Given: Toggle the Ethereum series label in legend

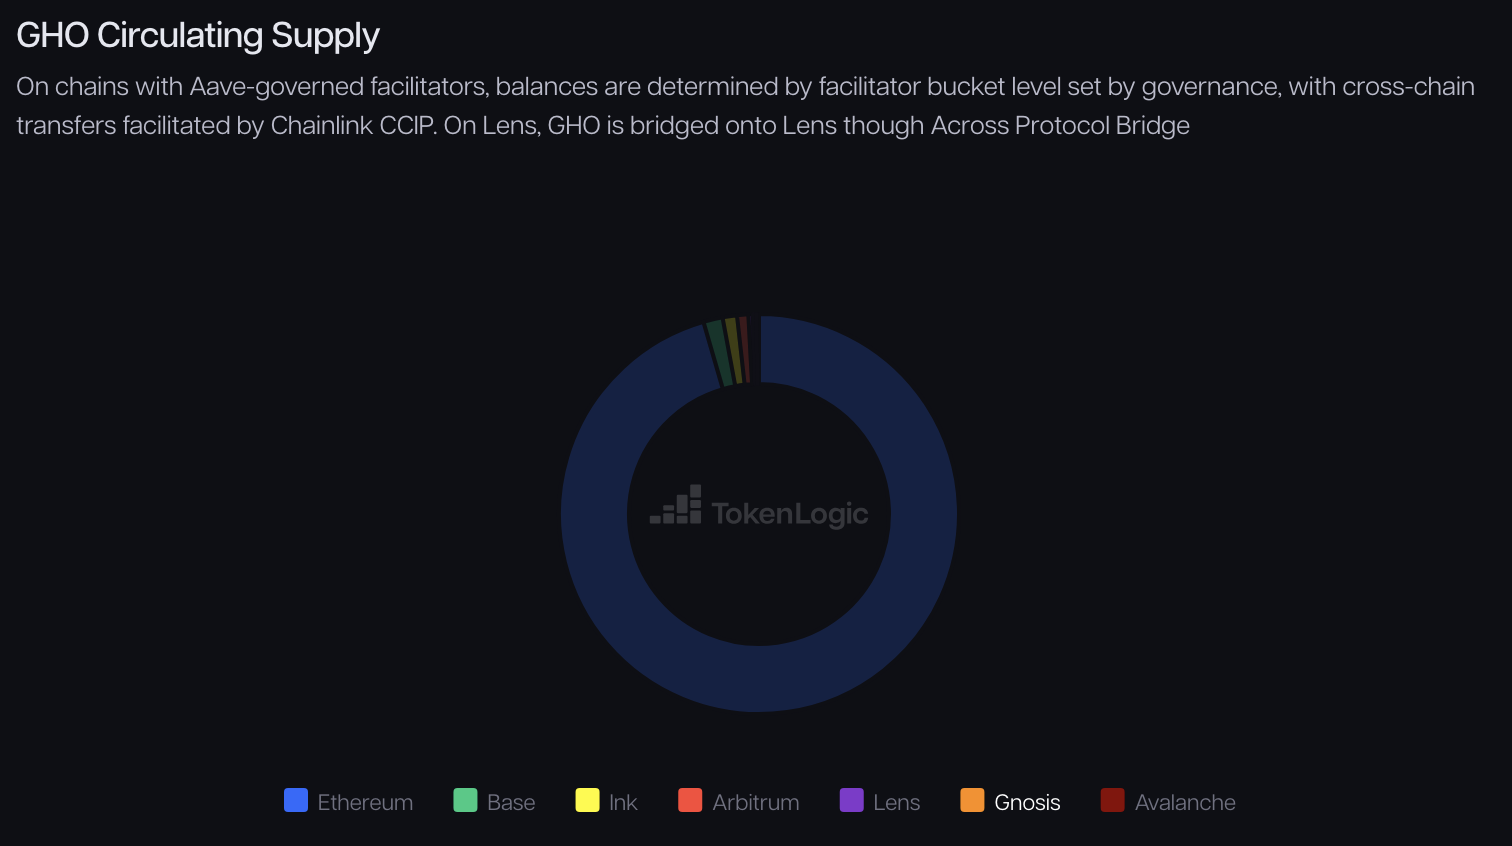Looking at the screenshot, I should (x=365, y=802).
